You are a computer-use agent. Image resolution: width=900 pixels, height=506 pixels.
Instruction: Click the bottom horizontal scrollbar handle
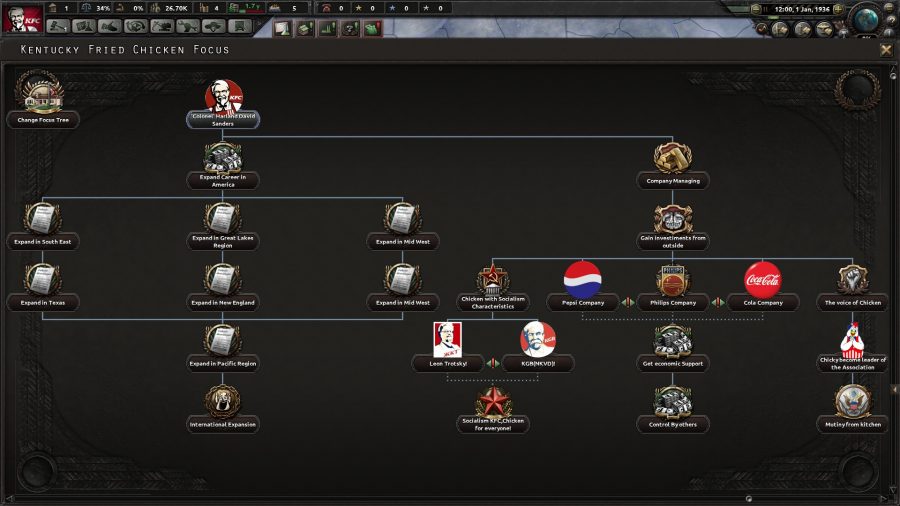tap(748, 499)
